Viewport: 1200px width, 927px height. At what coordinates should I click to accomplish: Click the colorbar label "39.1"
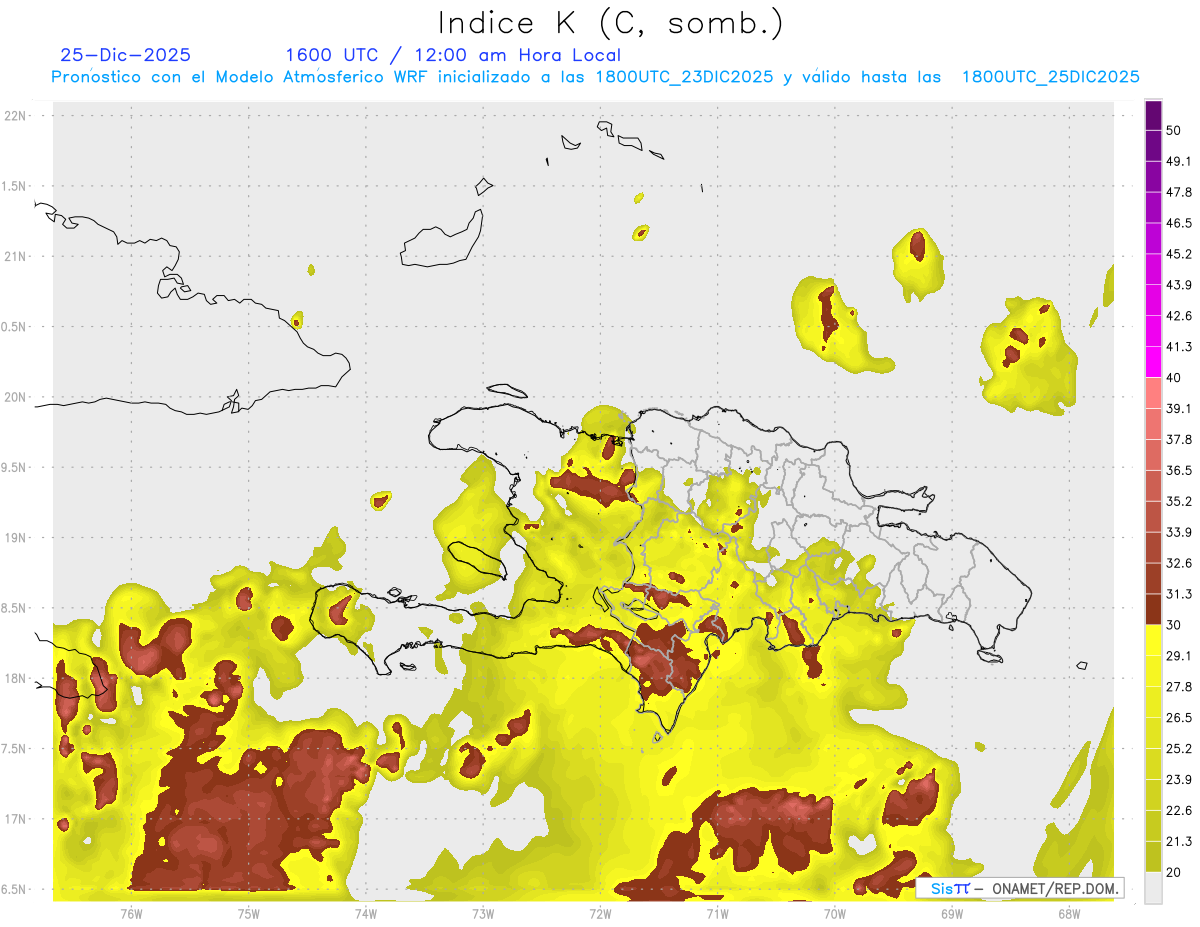(x=1180, y=409)
